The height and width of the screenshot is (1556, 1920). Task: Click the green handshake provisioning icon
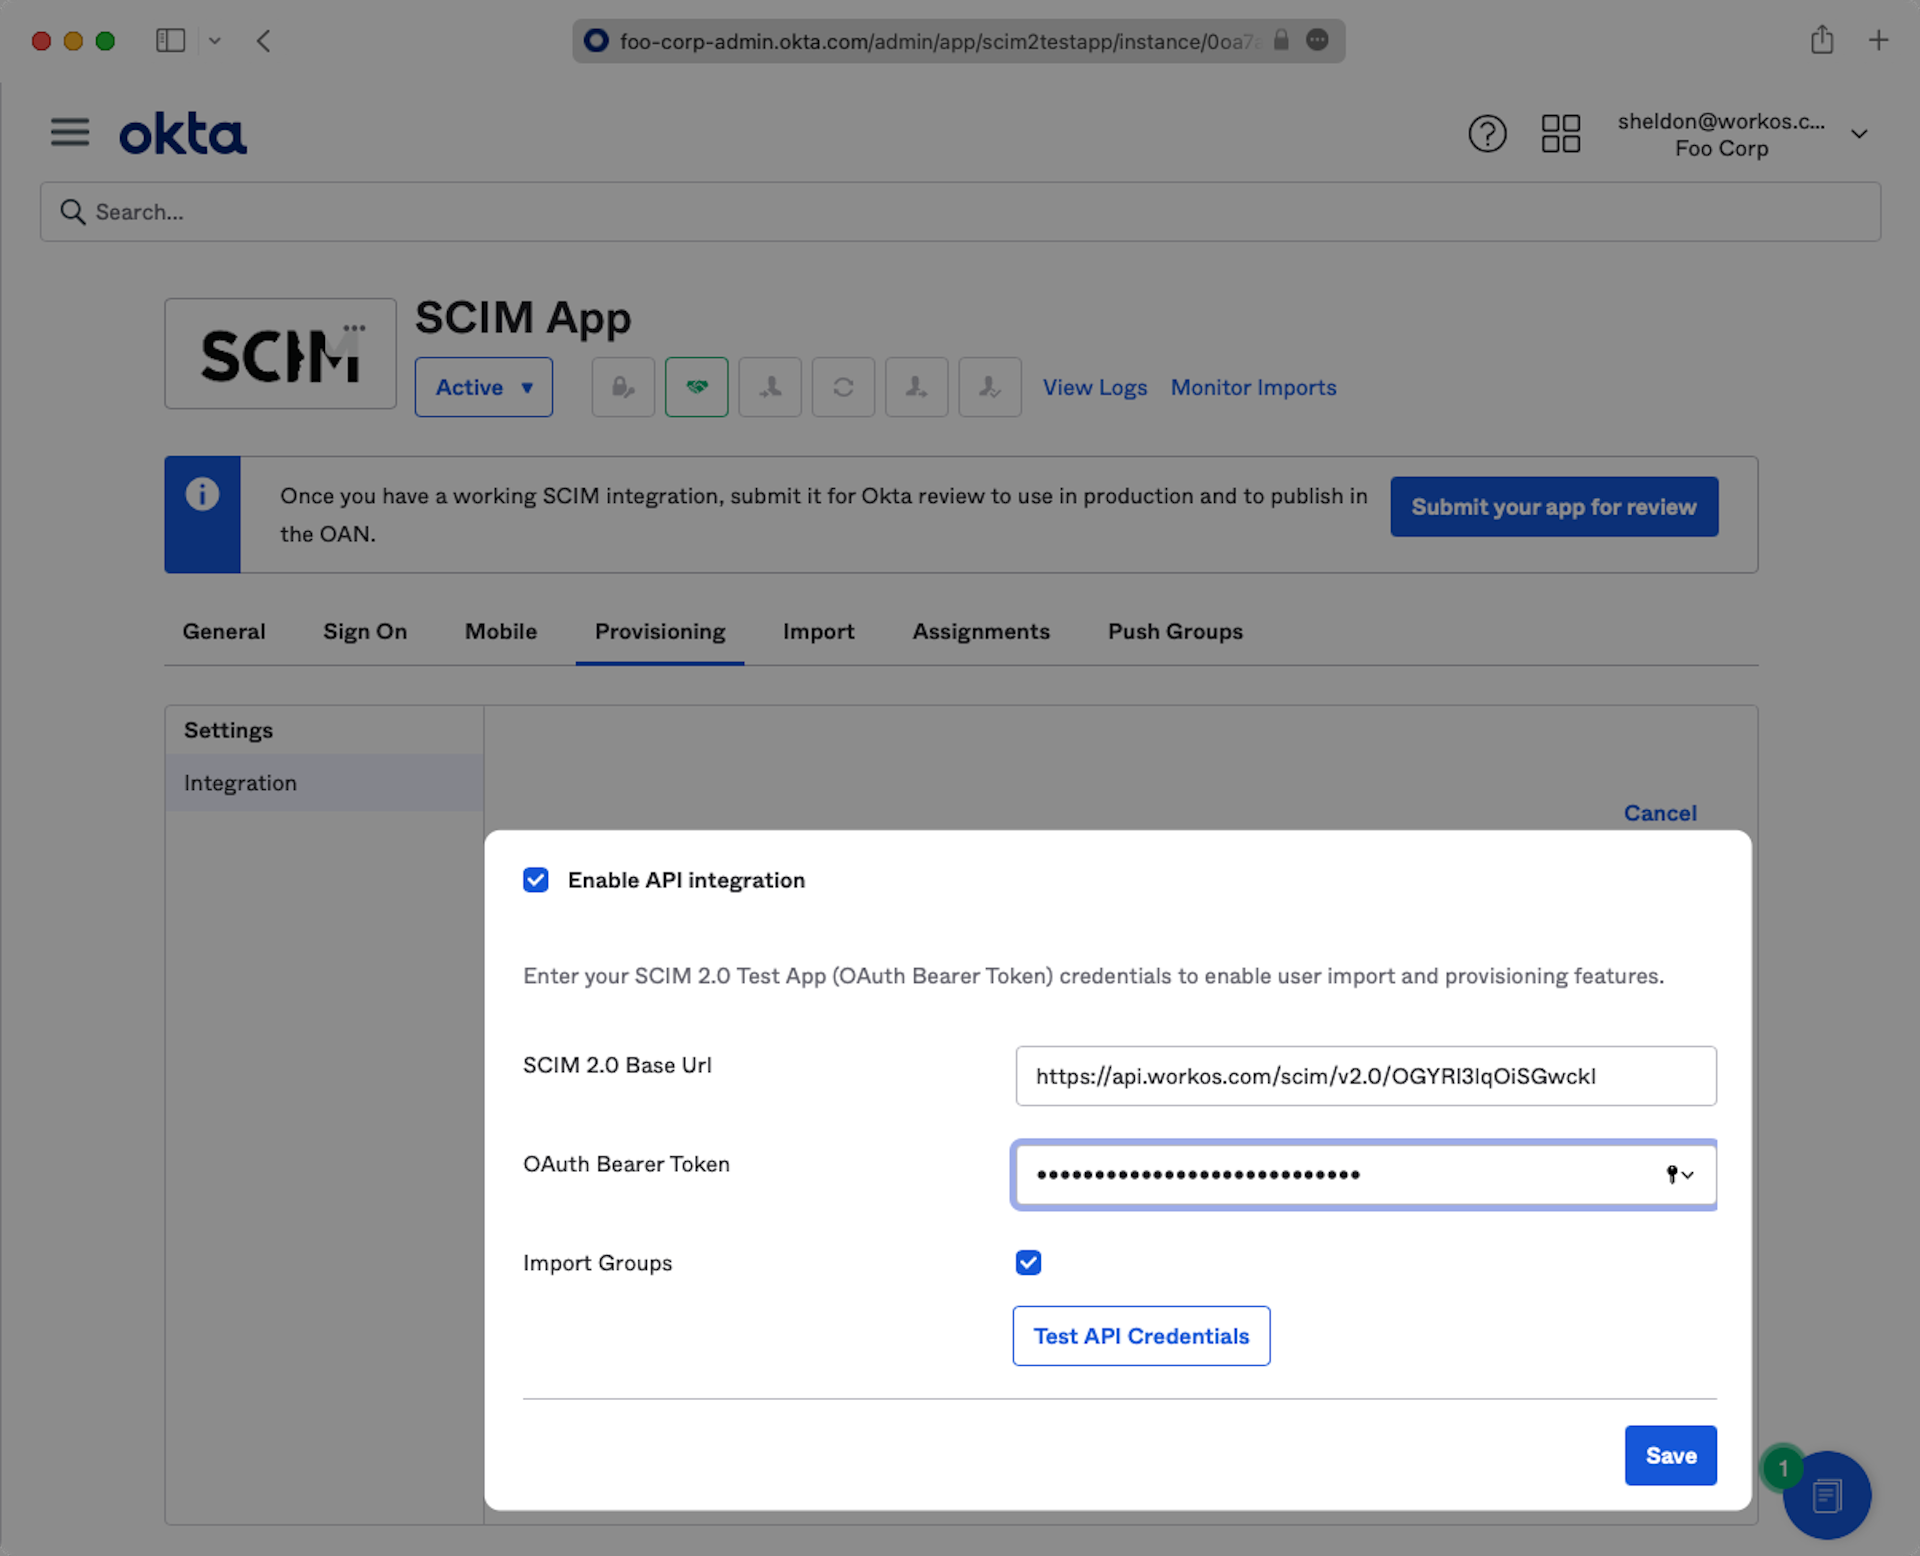coord(696,387)
